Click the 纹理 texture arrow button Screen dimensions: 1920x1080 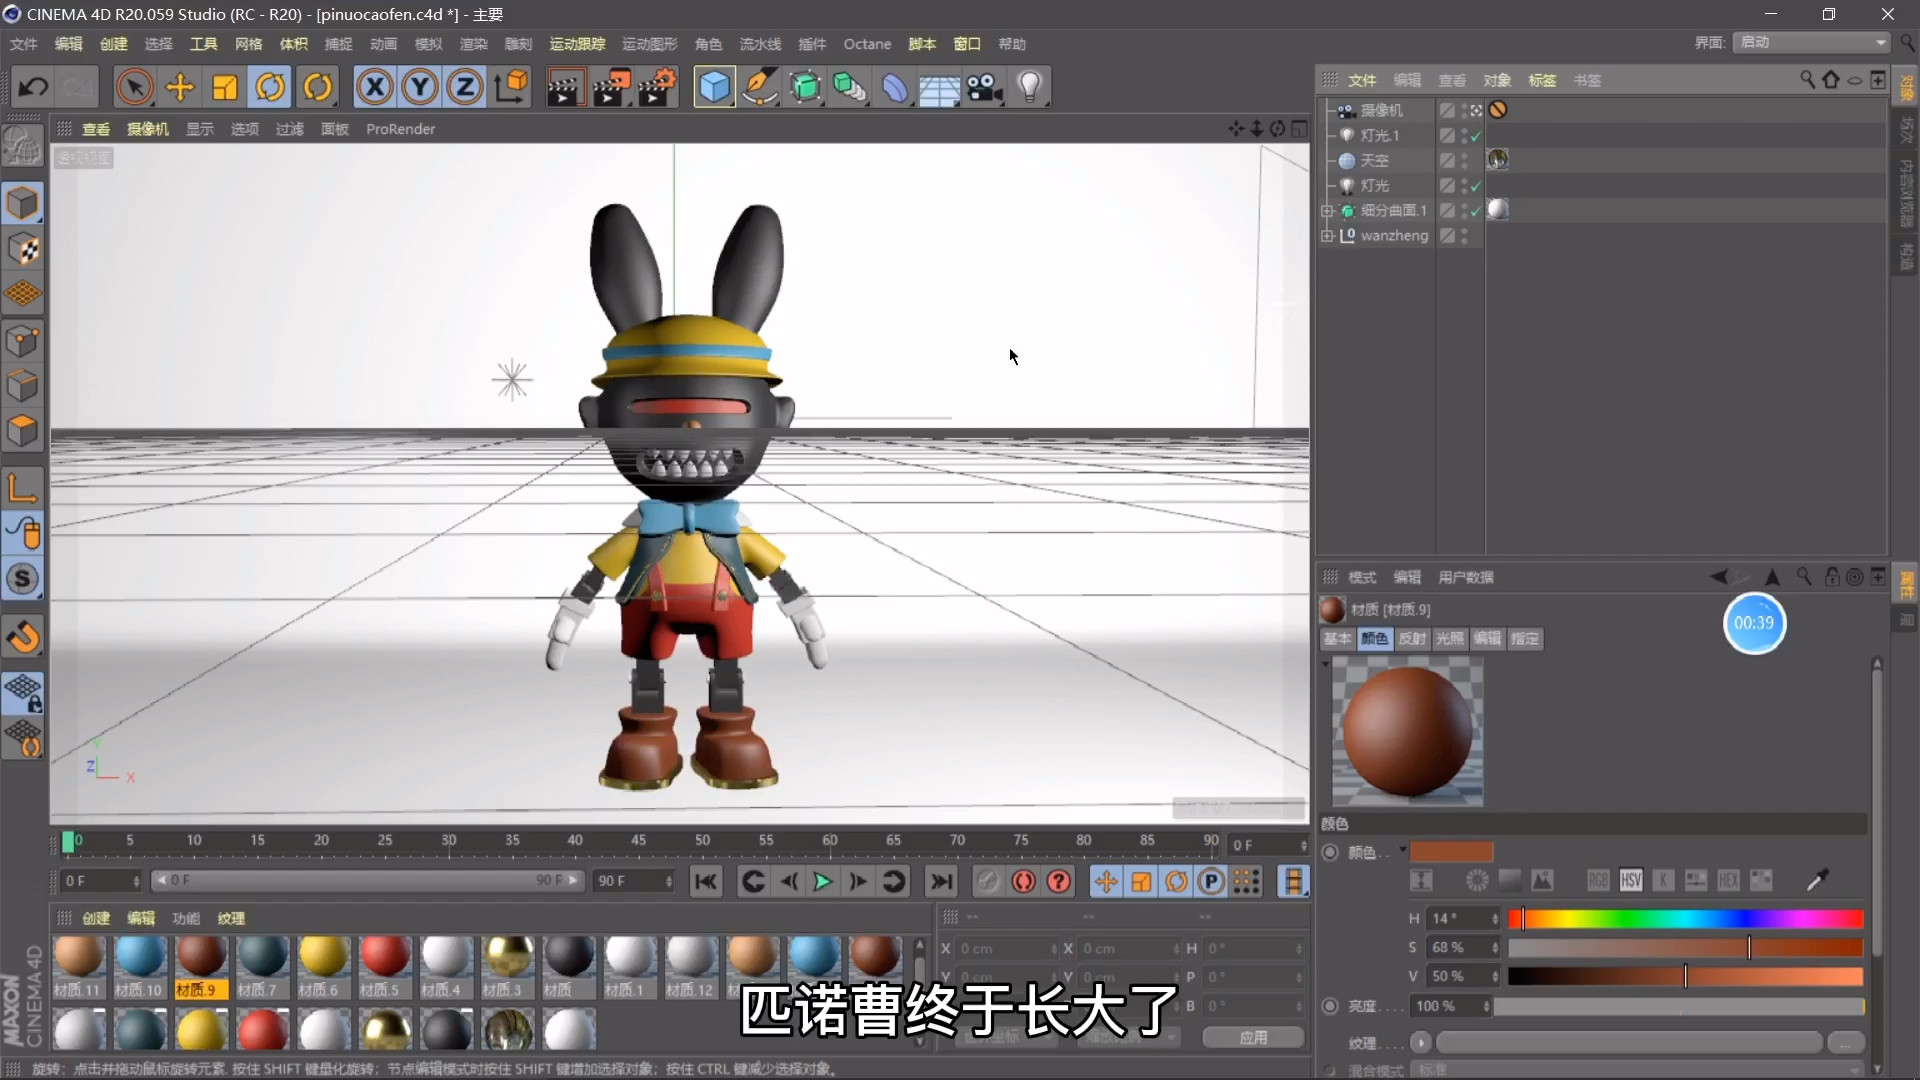tap(1420, 1043)
